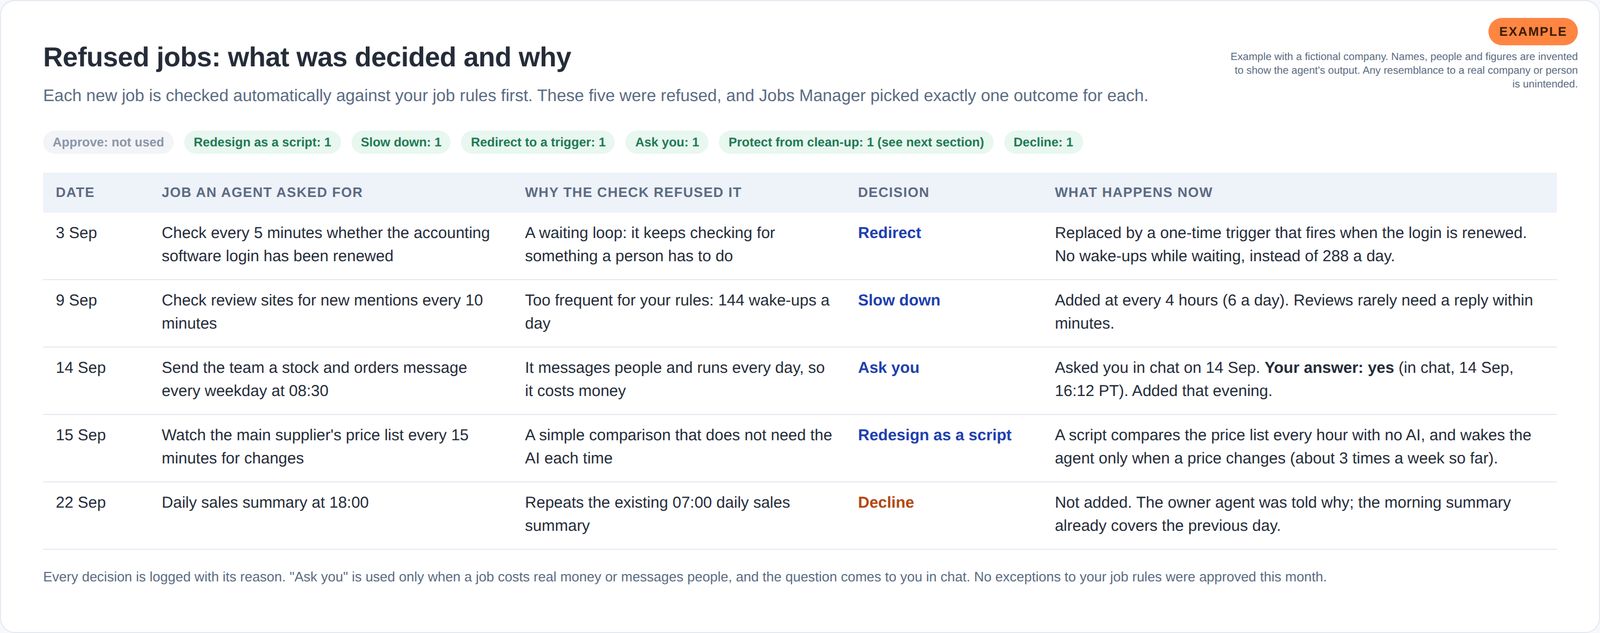Screen dimensions: 1600x633
Task: Click the orange Decline decision label
Action: (x=886, y=503)
